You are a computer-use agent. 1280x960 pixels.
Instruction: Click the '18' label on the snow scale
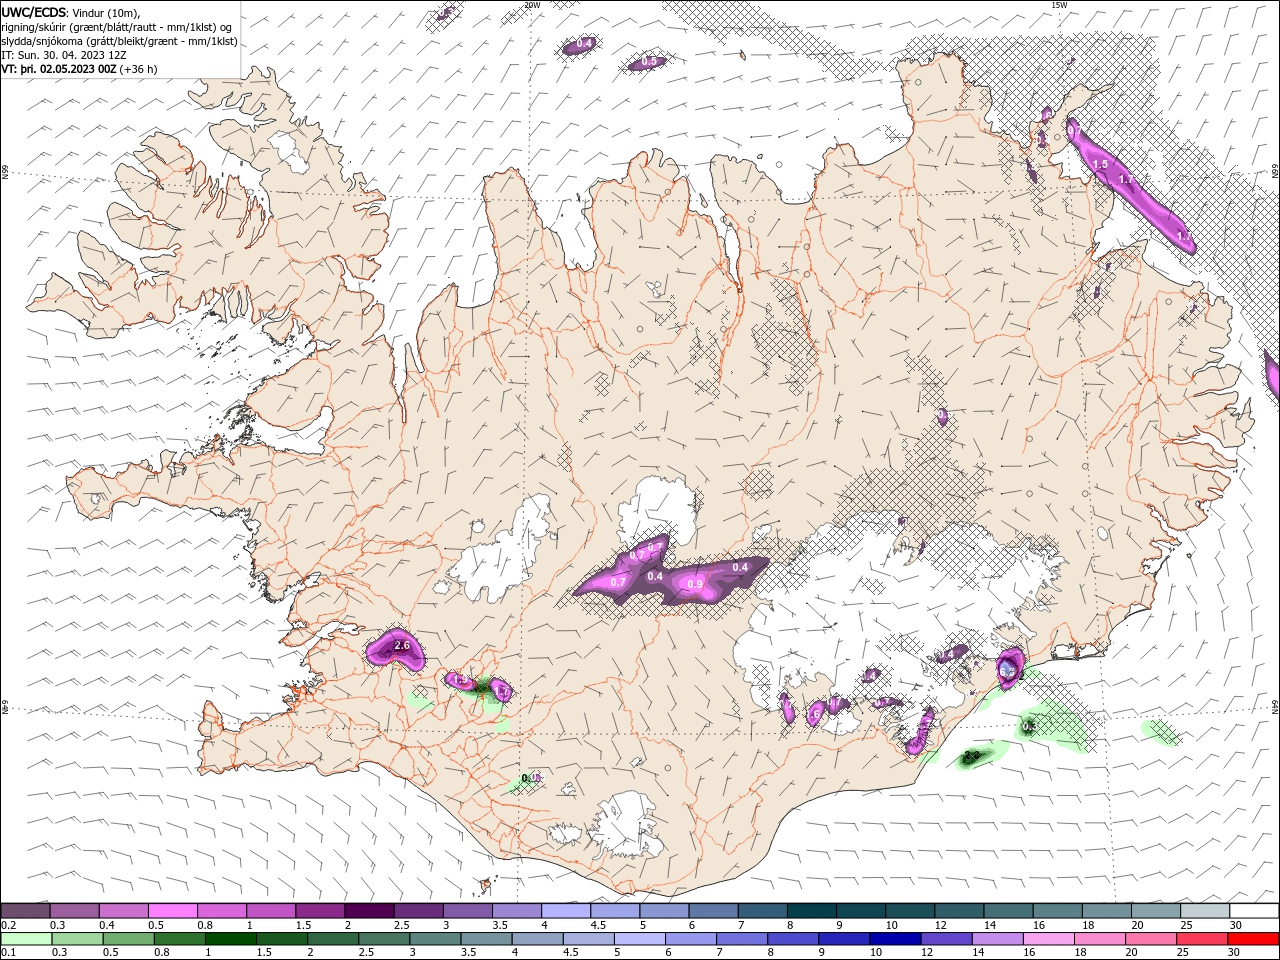tap(1088, 925)
